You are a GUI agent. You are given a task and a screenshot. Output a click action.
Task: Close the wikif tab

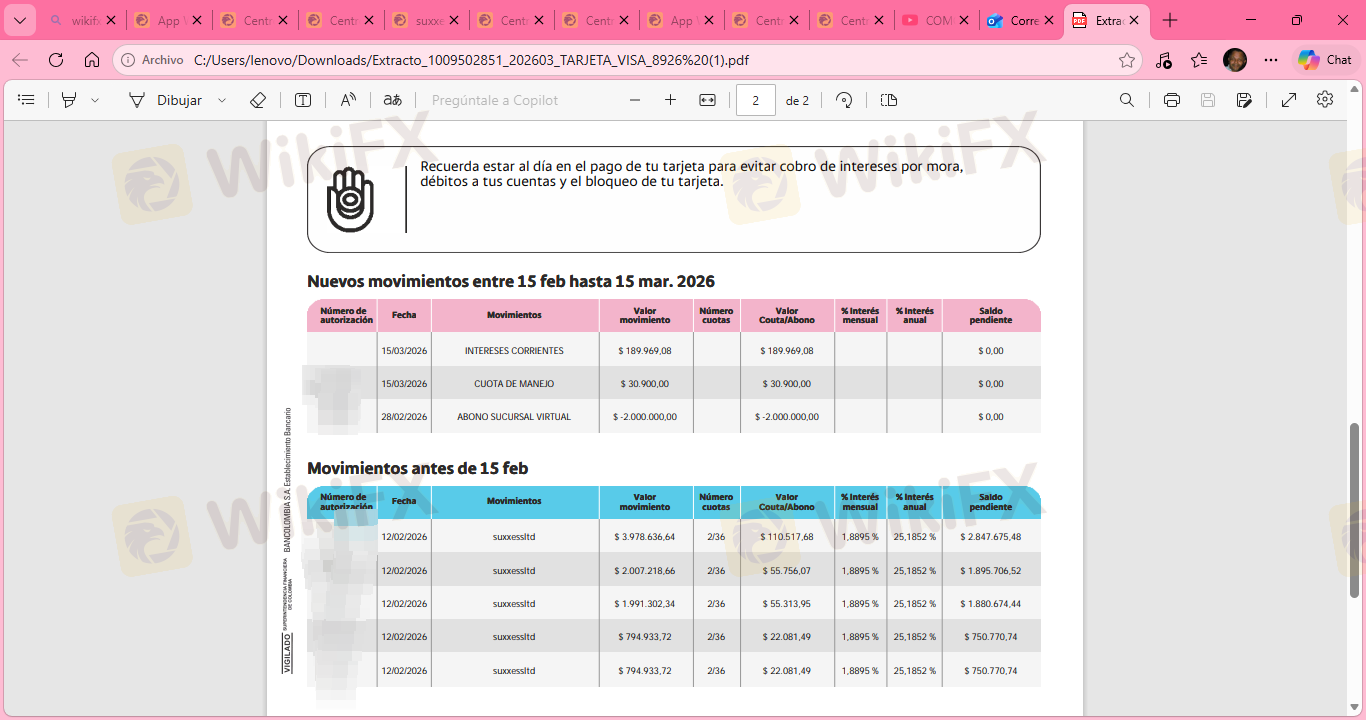point(110,20)
